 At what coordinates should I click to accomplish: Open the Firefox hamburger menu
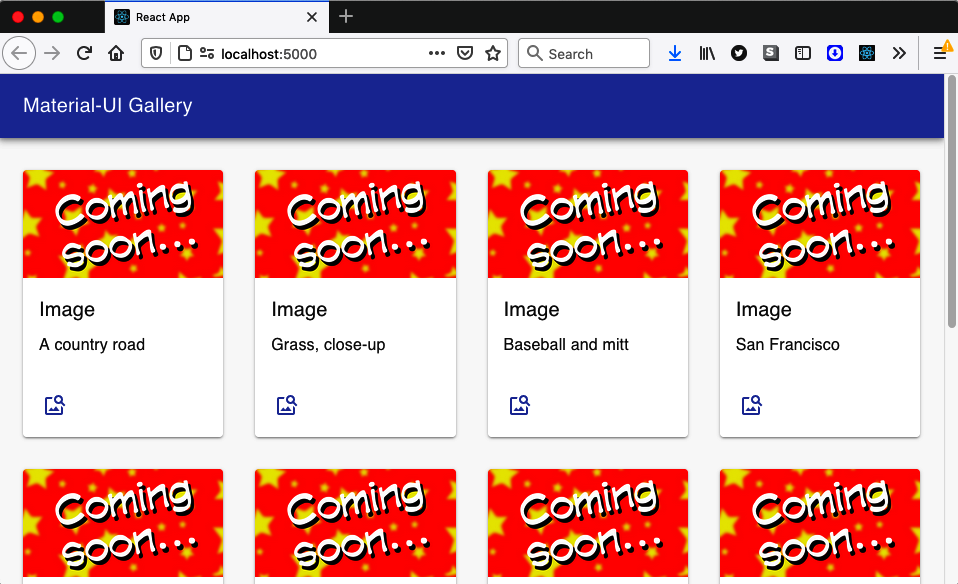940,54
